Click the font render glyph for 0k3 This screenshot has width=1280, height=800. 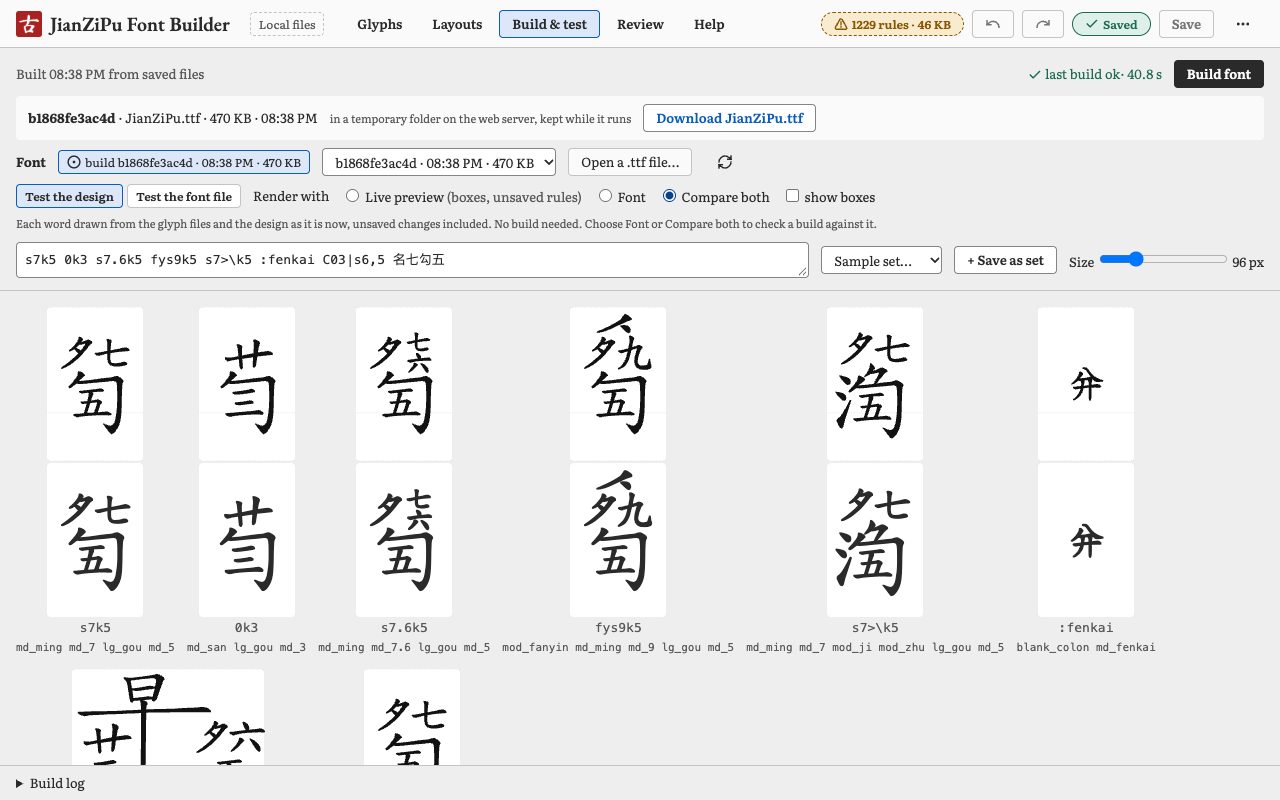click(x=247, y=540)
